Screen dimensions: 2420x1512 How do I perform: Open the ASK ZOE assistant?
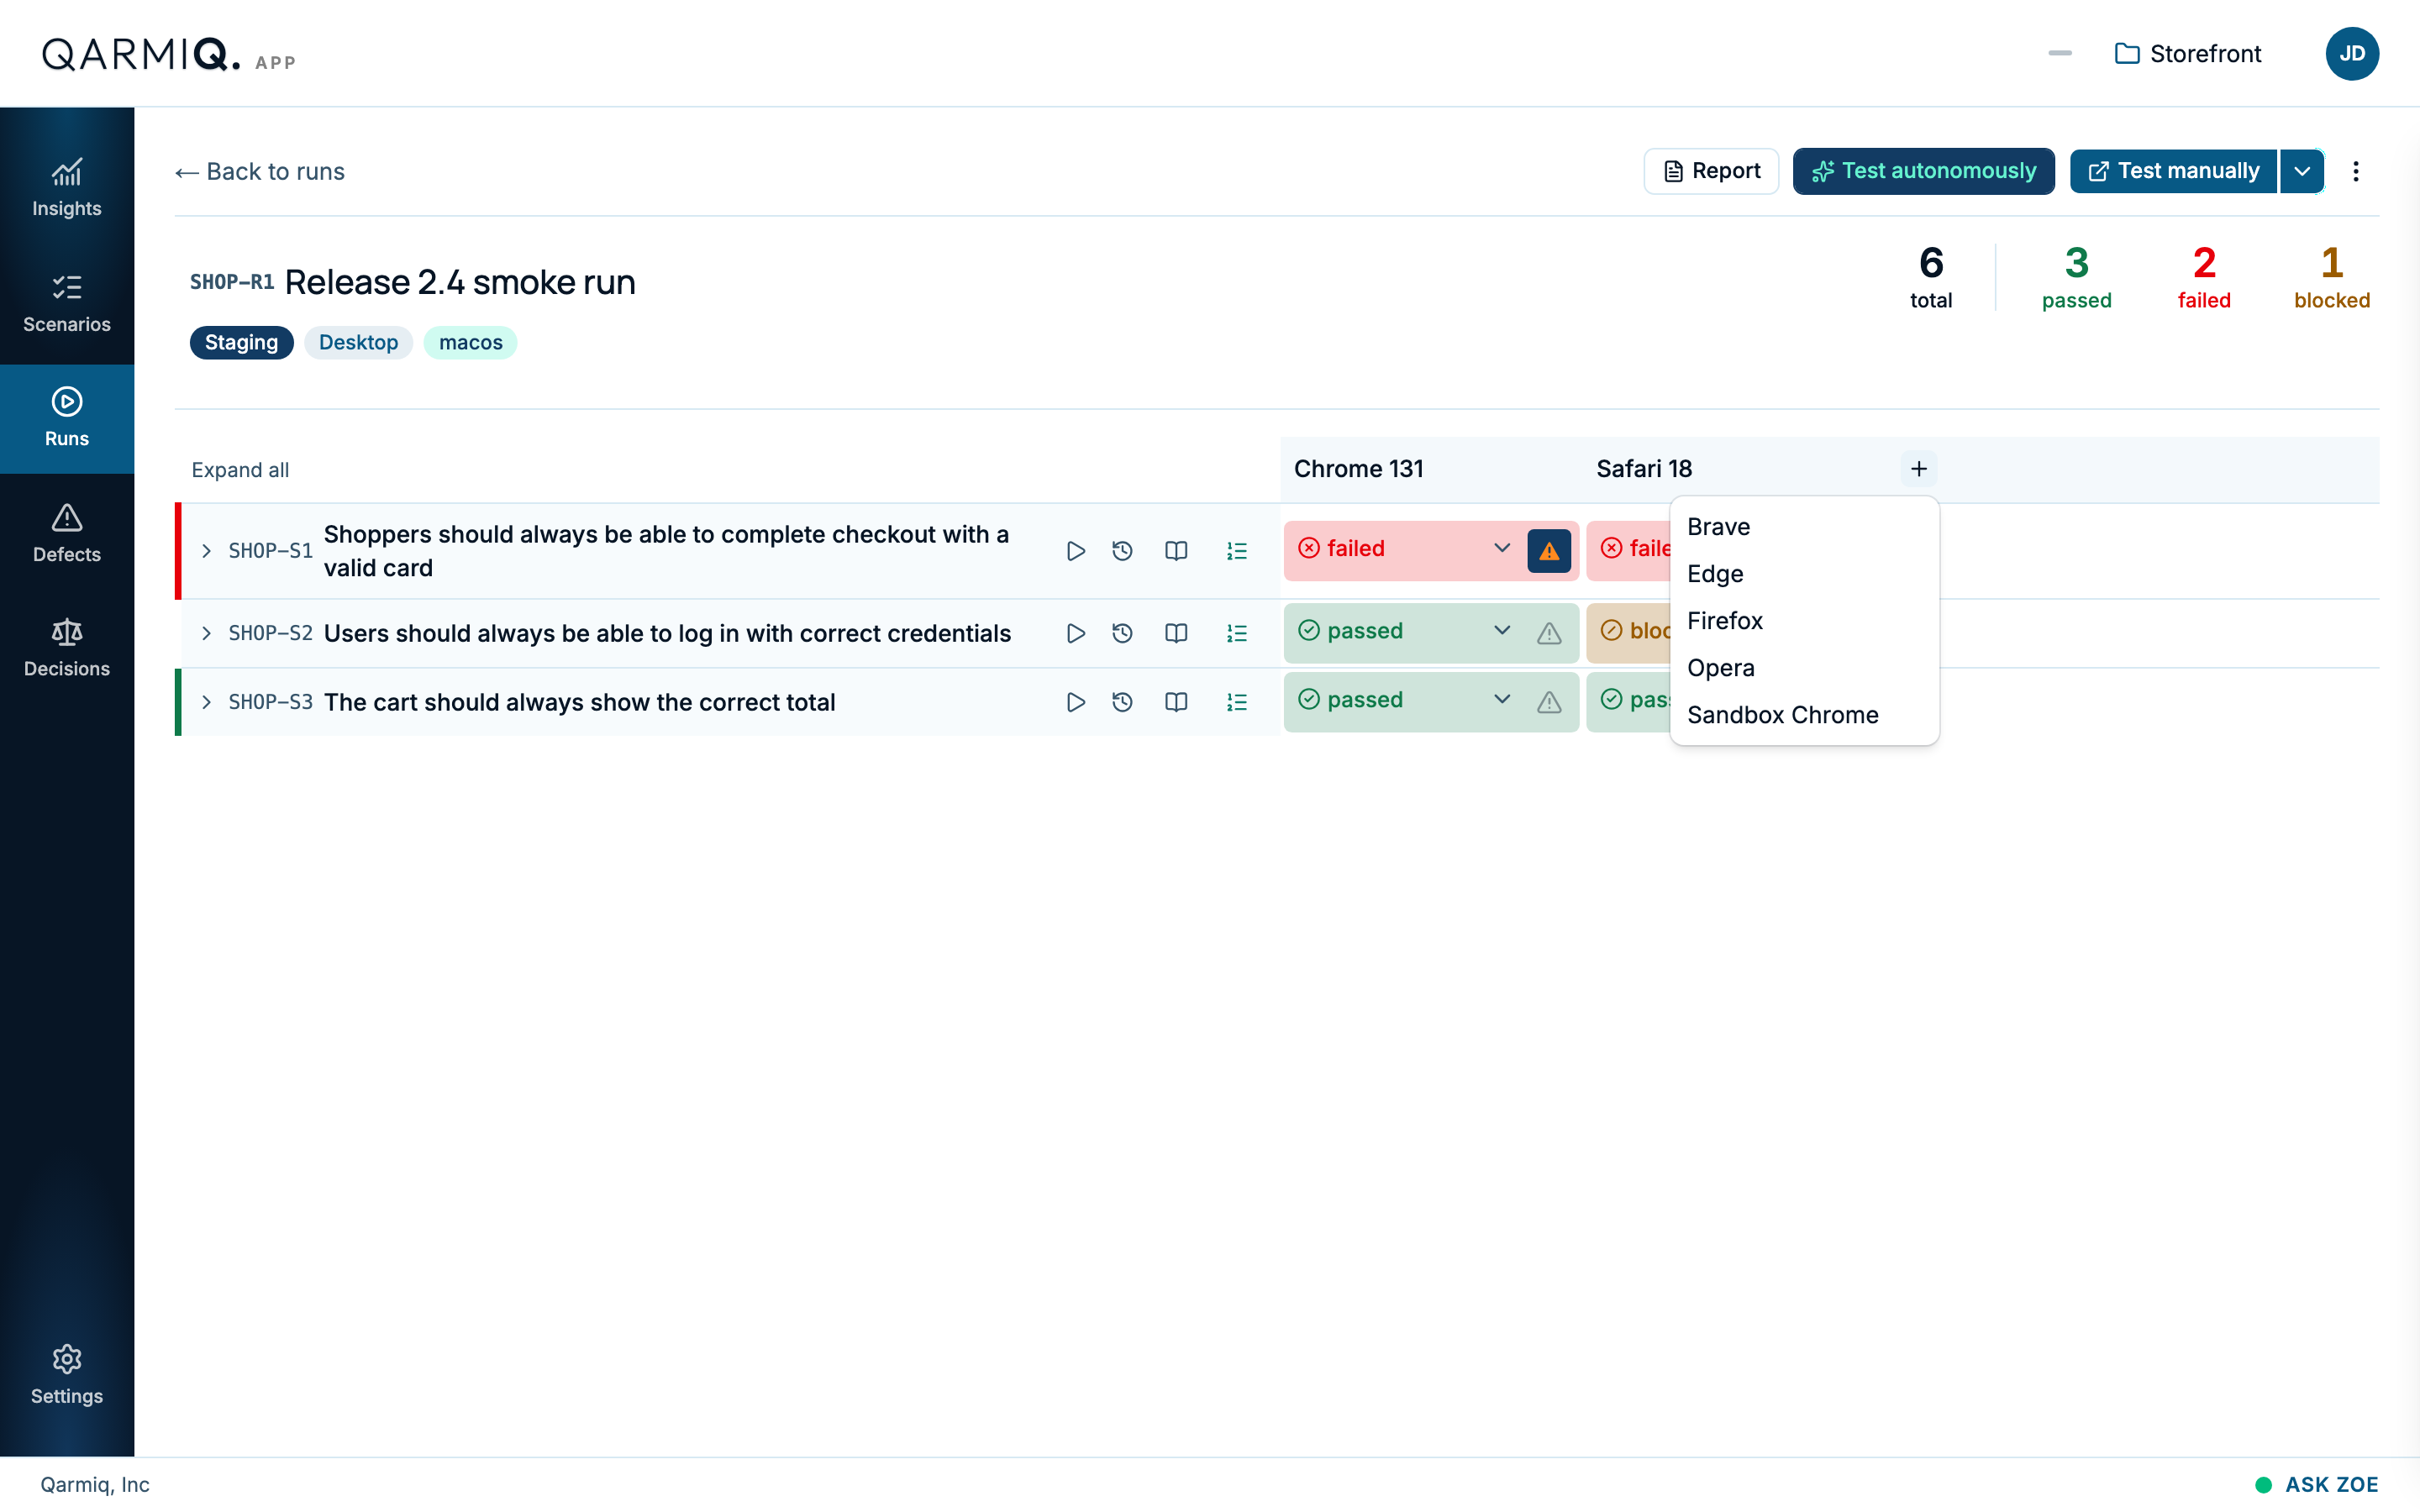[x=2316, y=1484]
